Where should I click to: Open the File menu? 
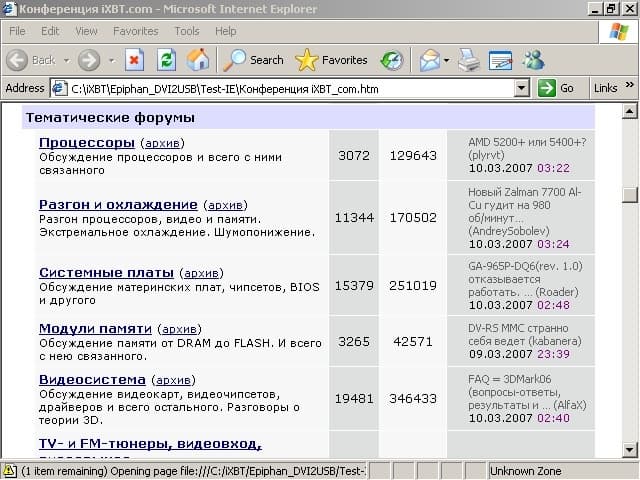point(17,31)
